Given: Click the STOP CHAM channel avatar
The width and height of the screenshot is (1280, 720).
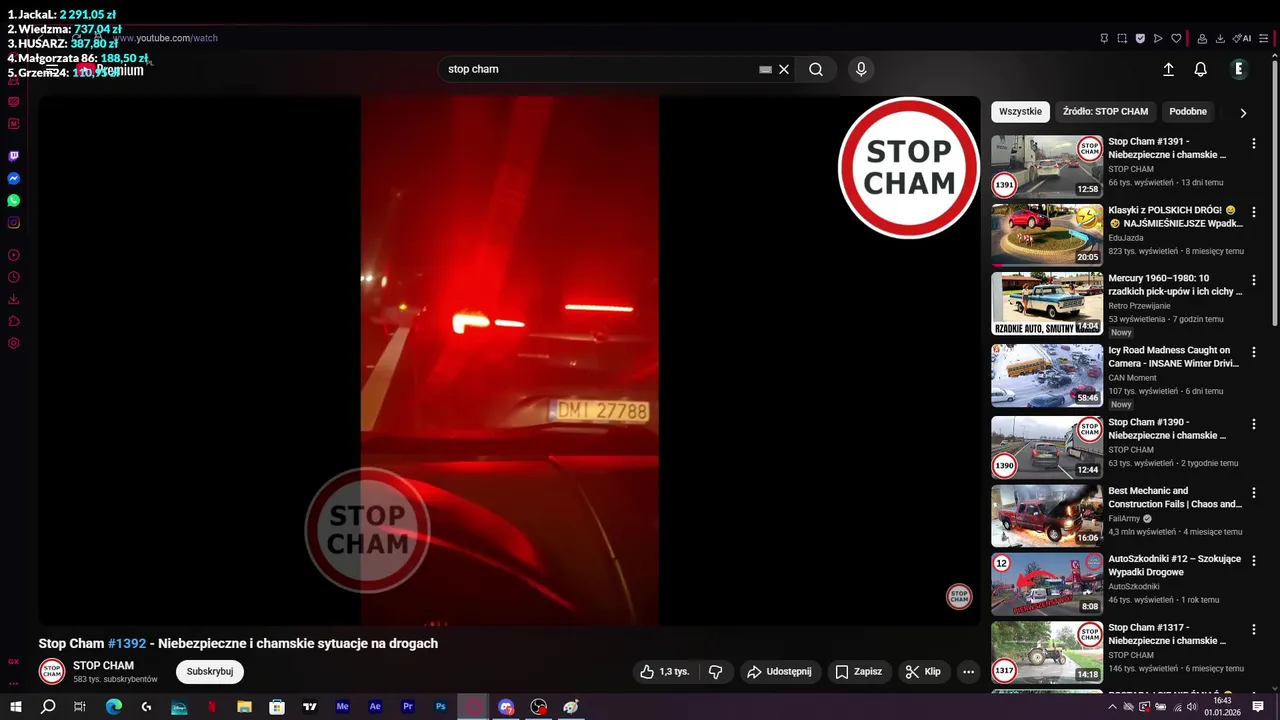Looking at the screenshot, I should point(52,672).
